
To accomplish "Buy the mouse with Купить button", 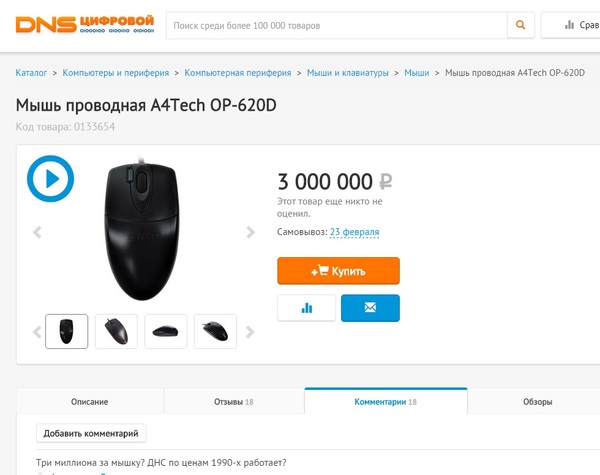I will coord(338,271).
